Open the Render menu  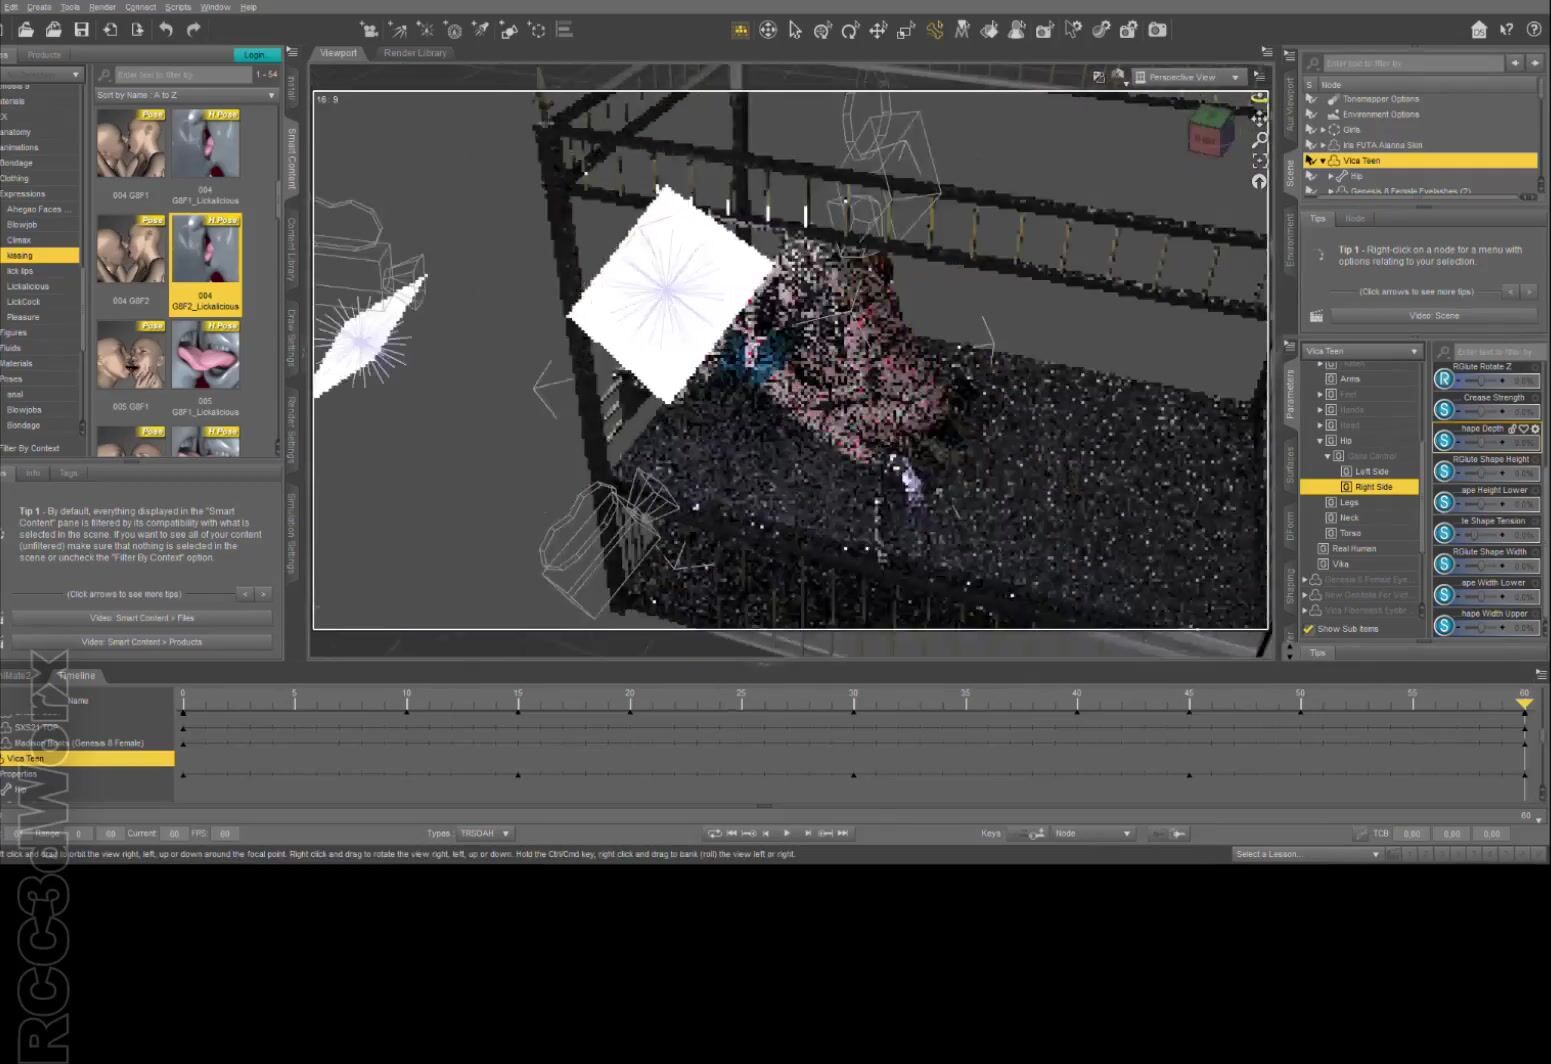(x=102, y=7)
